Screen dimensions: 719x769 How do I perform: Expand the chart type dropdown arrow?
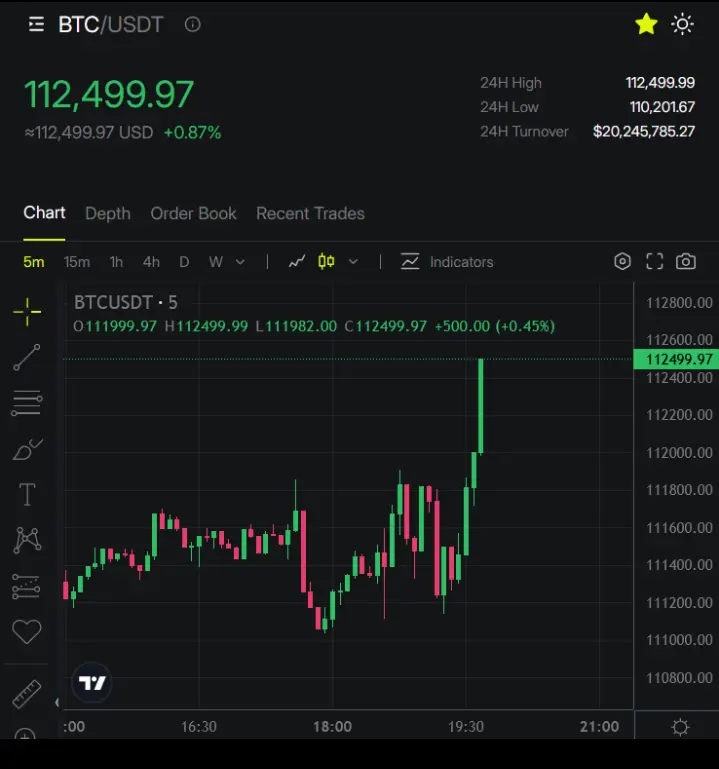353,262
